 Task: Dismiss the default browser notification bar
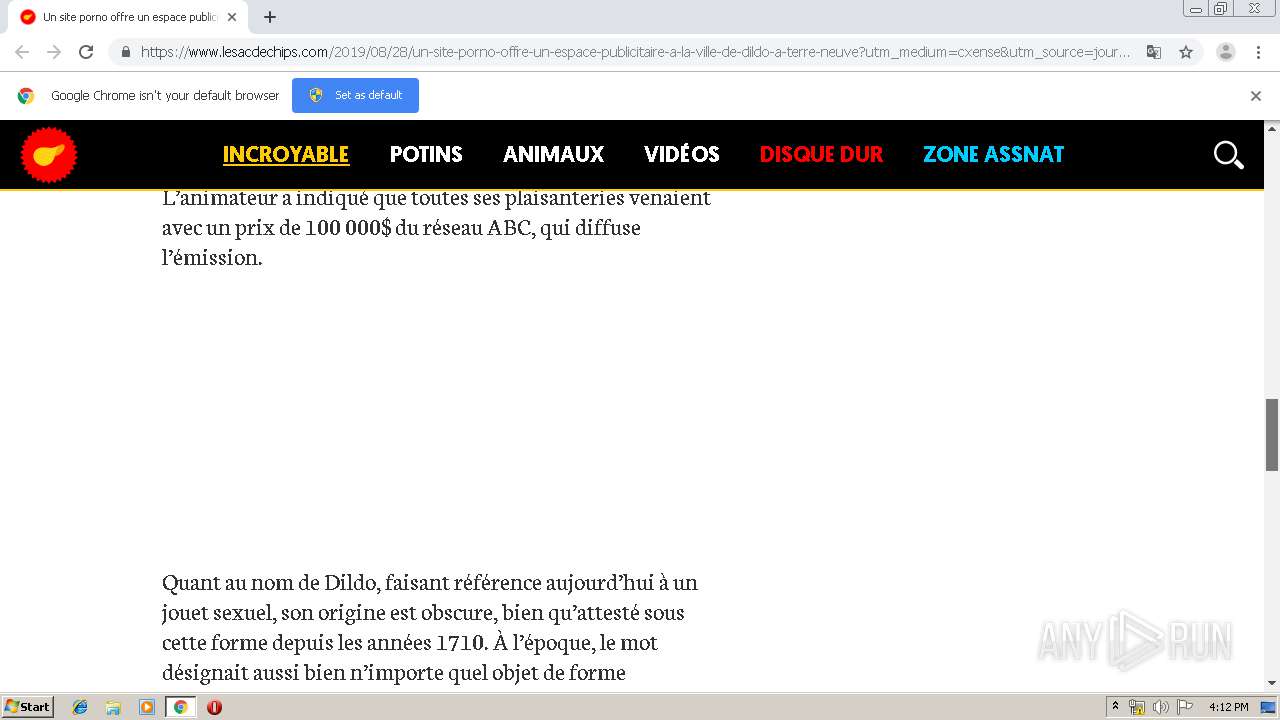tap(1256, 96)
